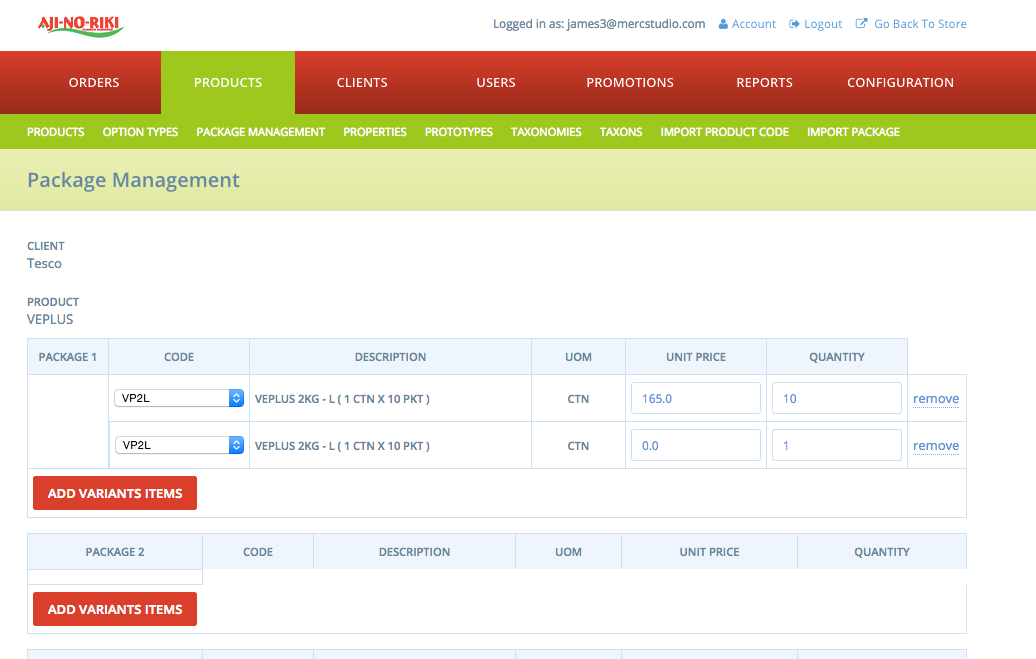Switch to the Clients tab
This screenshot has width=1036, height=659.
[x=362, y=83]
